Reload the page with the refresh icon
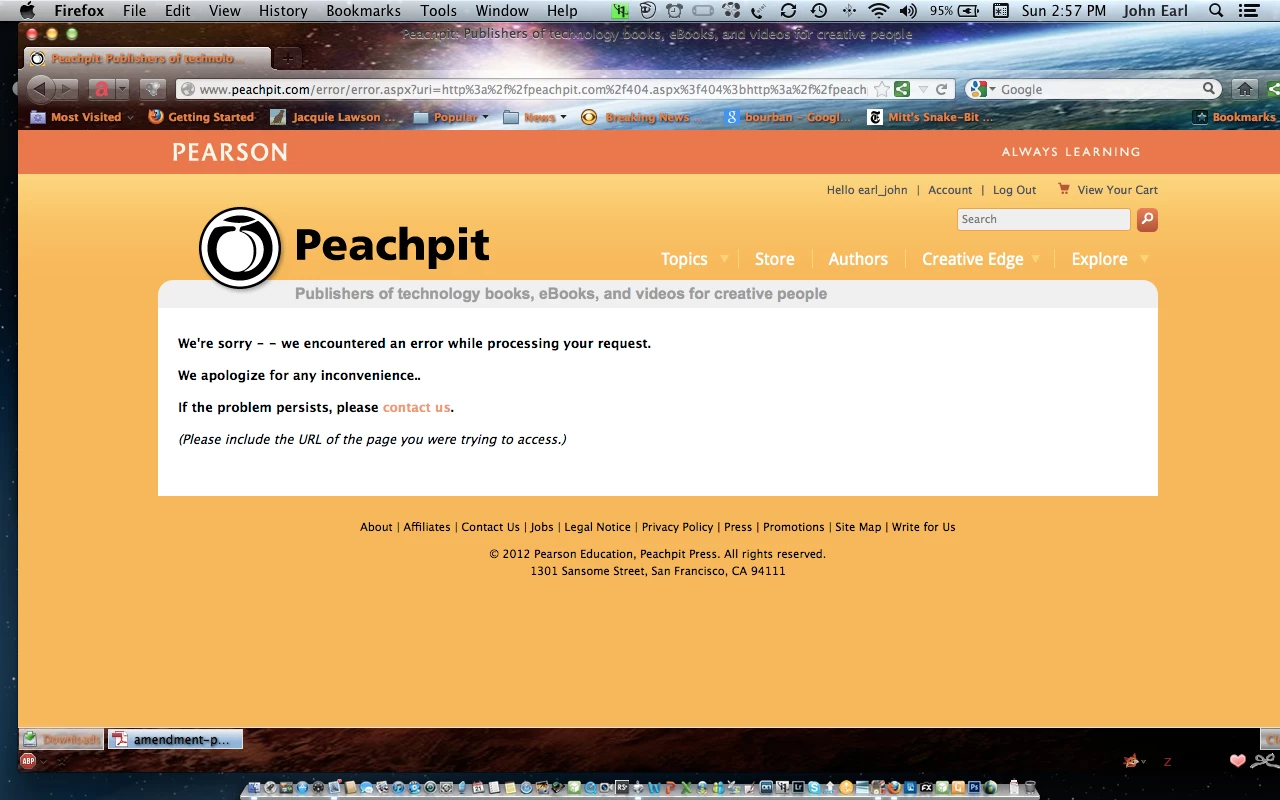This screenshot has height=800, width=1280. (x=941, y=89)
